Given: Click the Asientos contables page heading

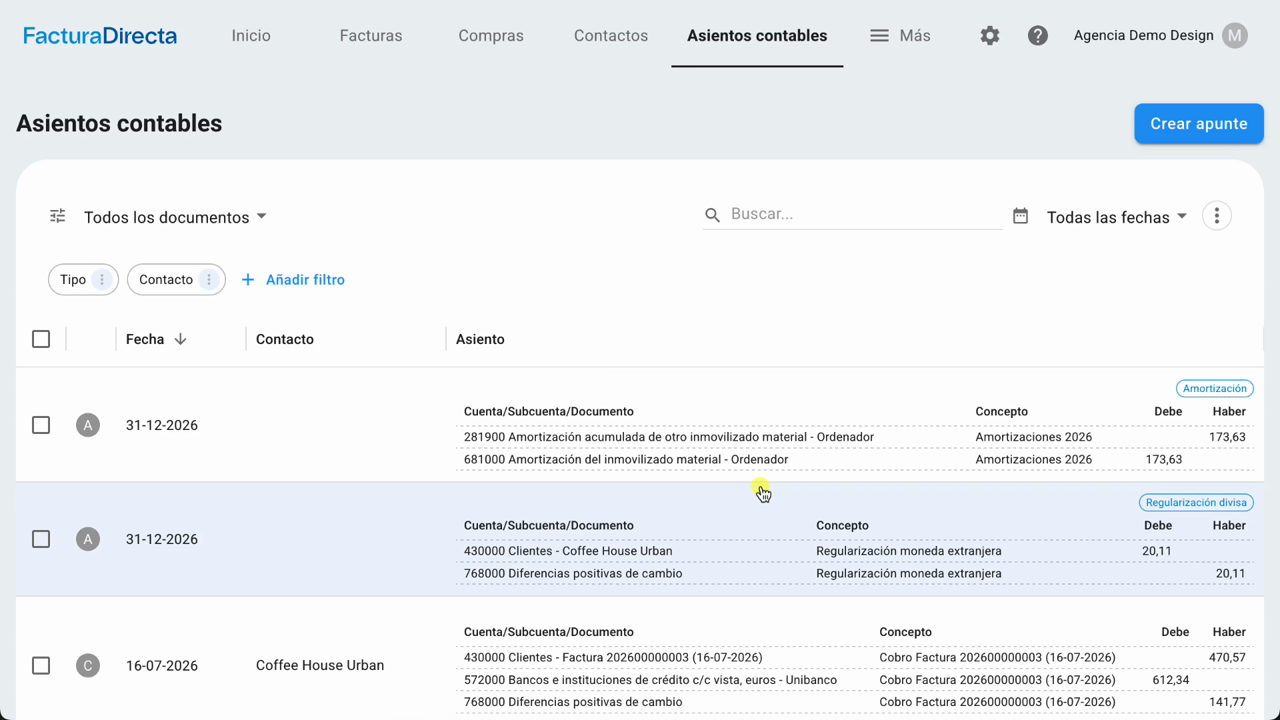Looking at the screenshot, I should [x=119, y=124].
